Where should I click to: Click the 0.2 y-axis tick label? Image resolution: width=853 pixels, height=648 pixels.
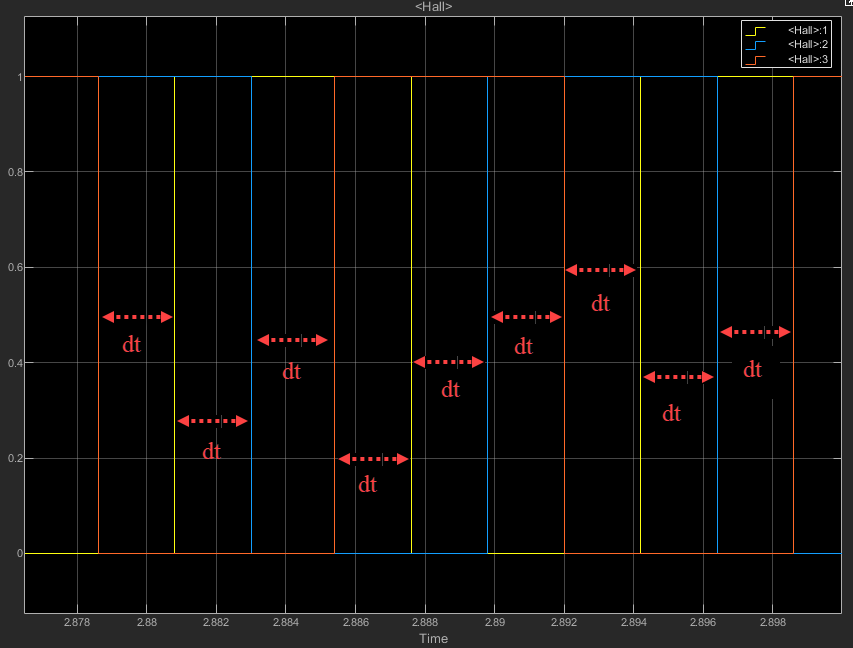click(x=10, y=458)
